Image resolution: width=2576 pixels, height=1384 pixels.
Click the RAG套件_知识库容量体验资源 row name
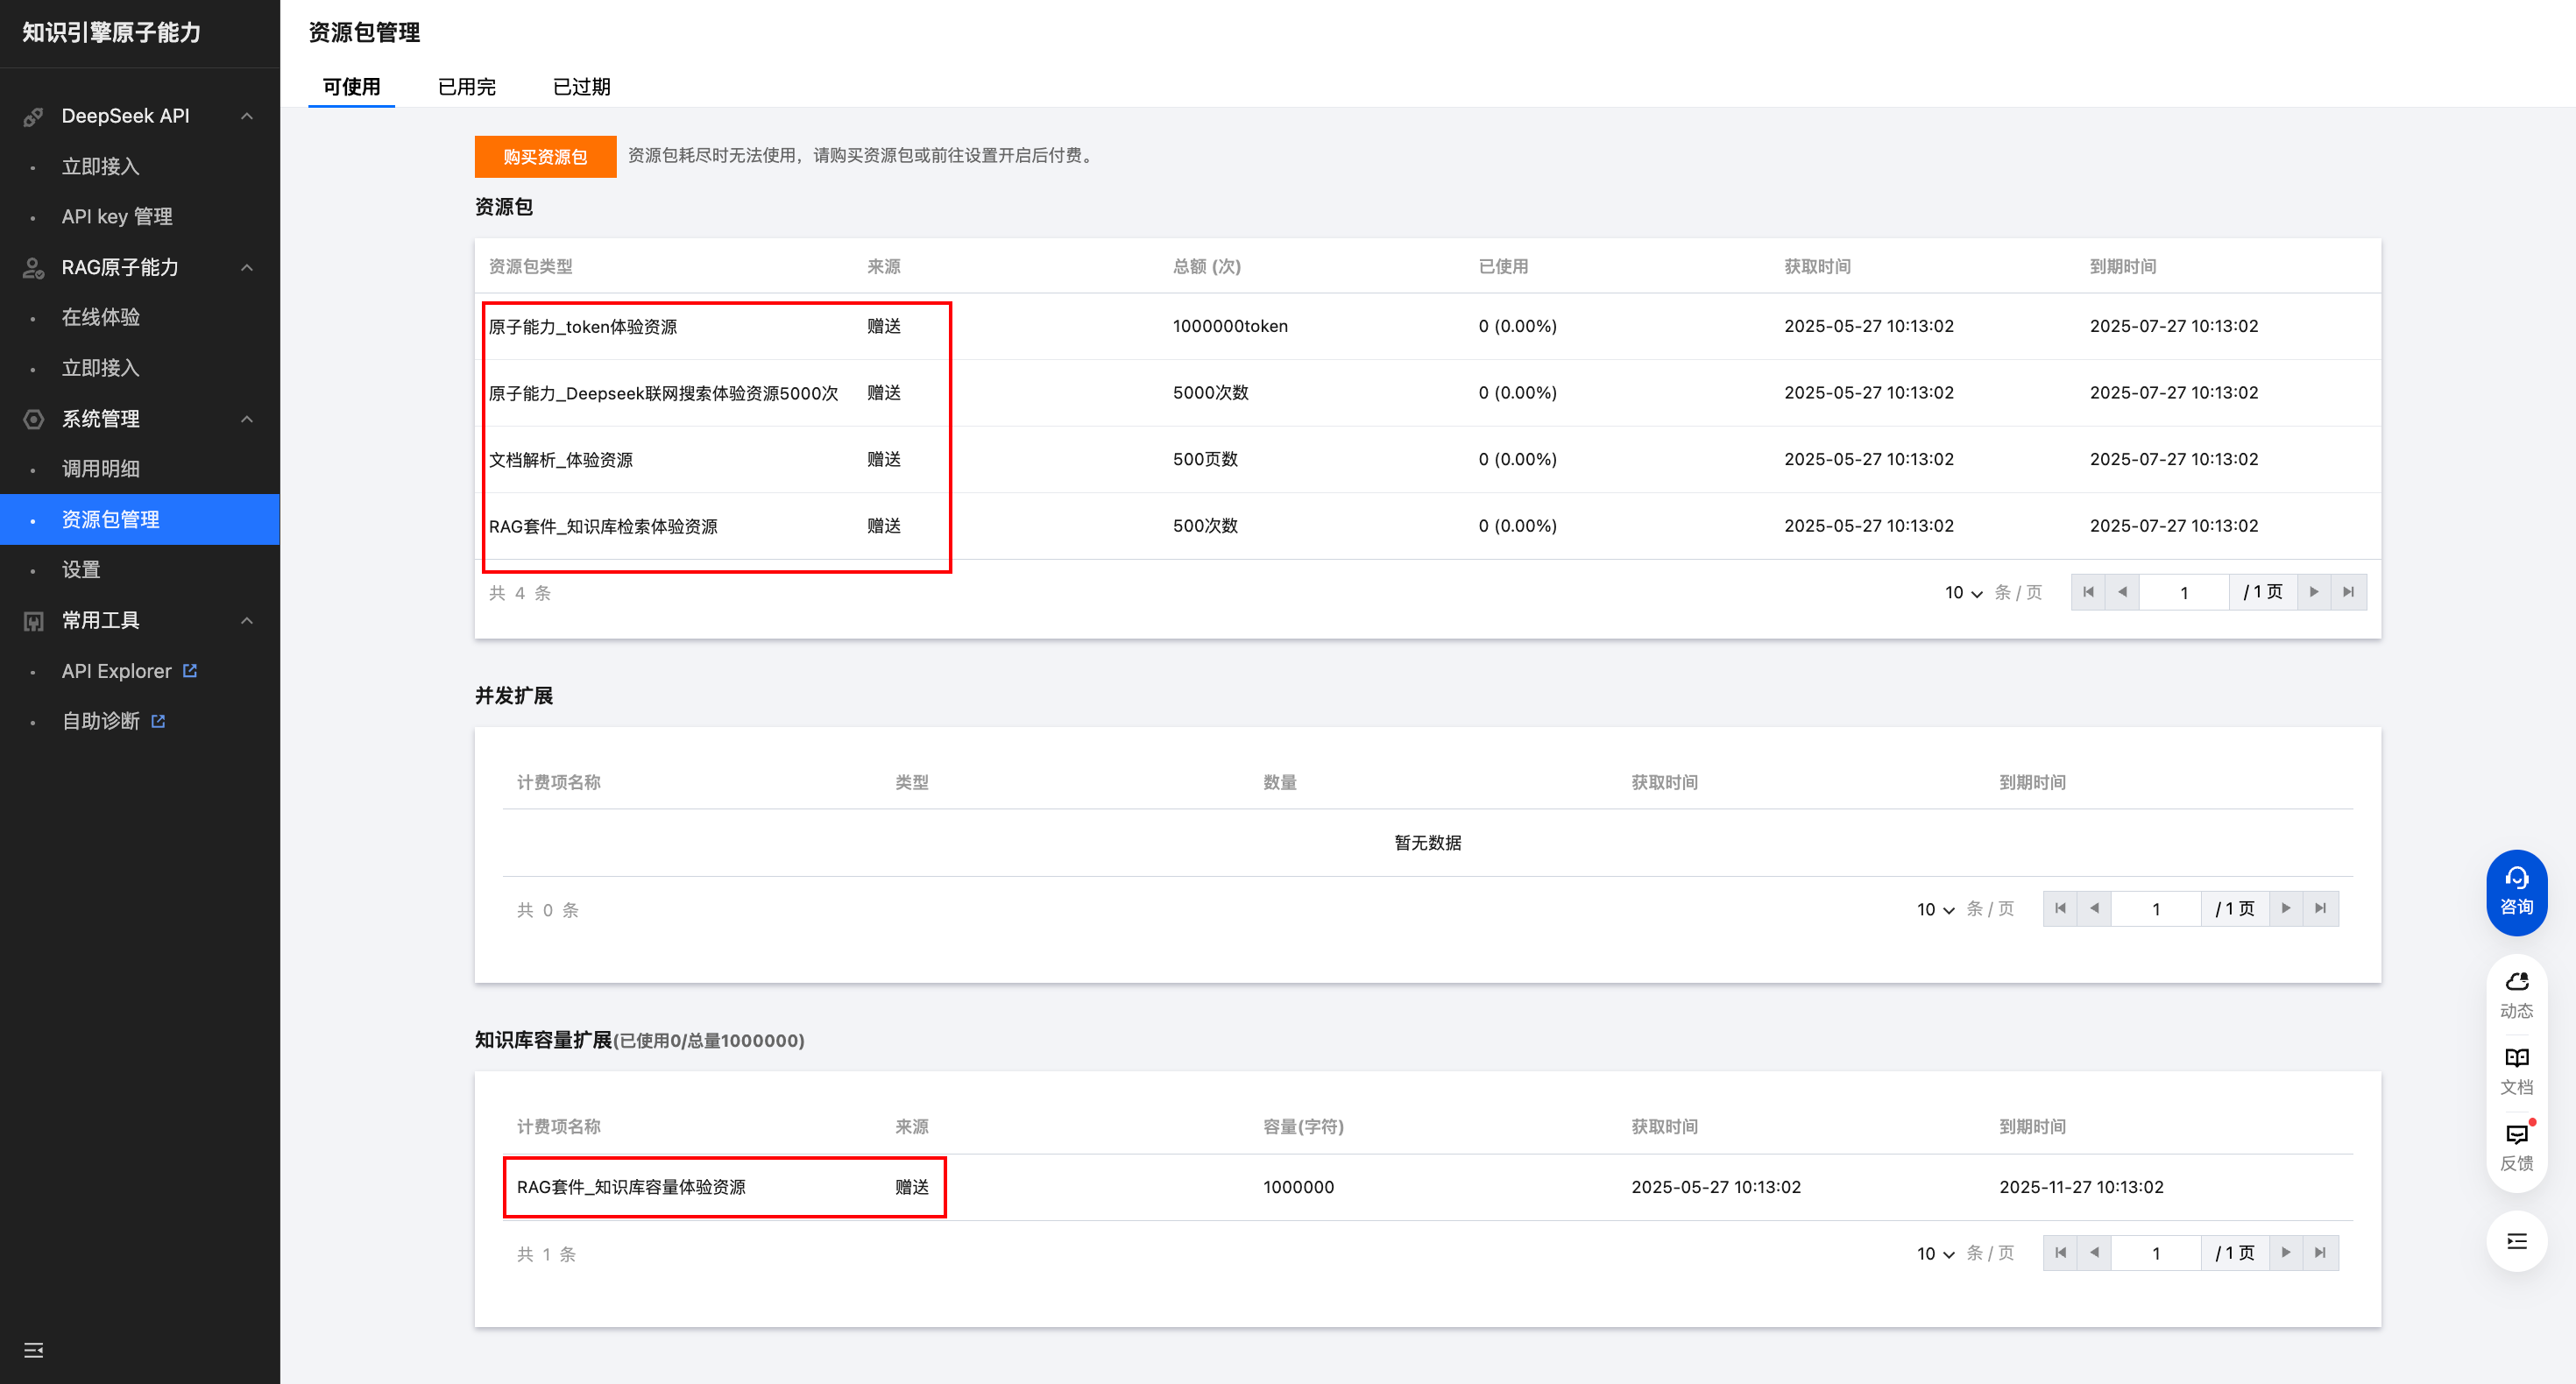631,1187
